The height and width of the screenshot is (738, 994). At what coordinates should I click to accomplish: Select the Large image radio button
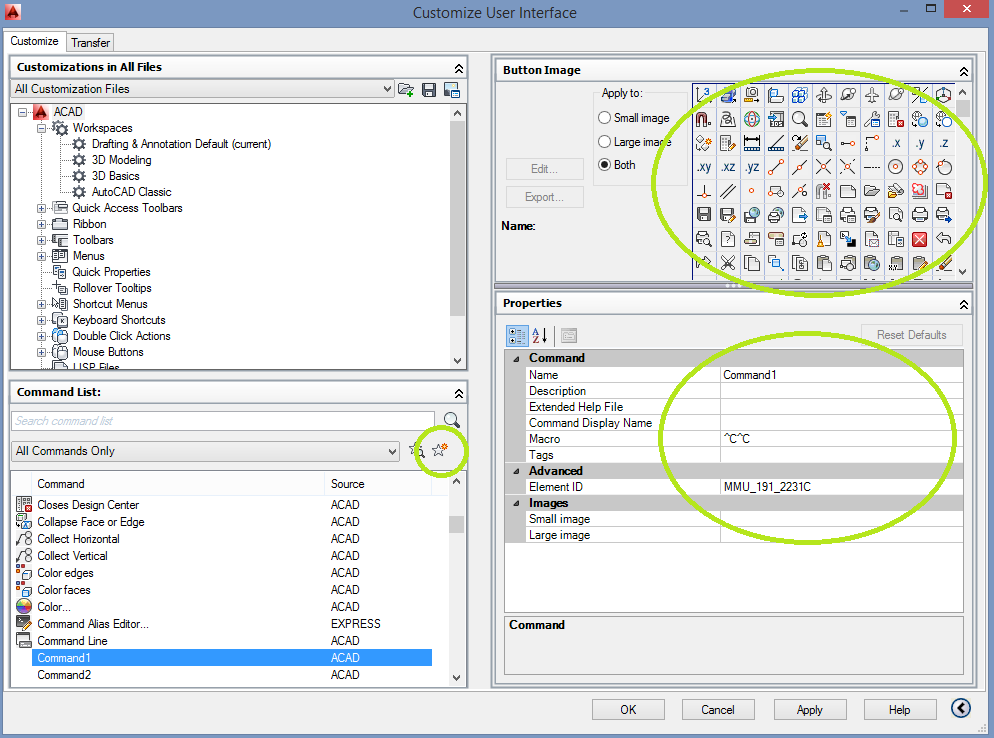coord(604,141)
